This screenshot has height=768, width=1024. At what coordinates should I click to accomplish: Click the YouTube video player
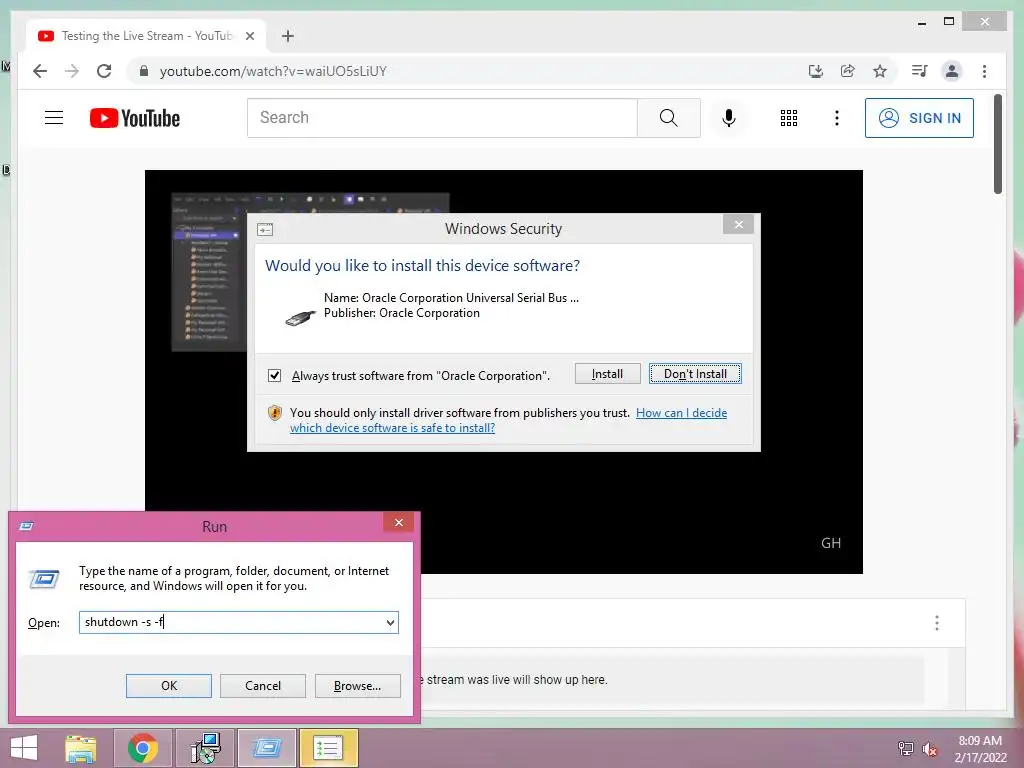click(504, 372)
